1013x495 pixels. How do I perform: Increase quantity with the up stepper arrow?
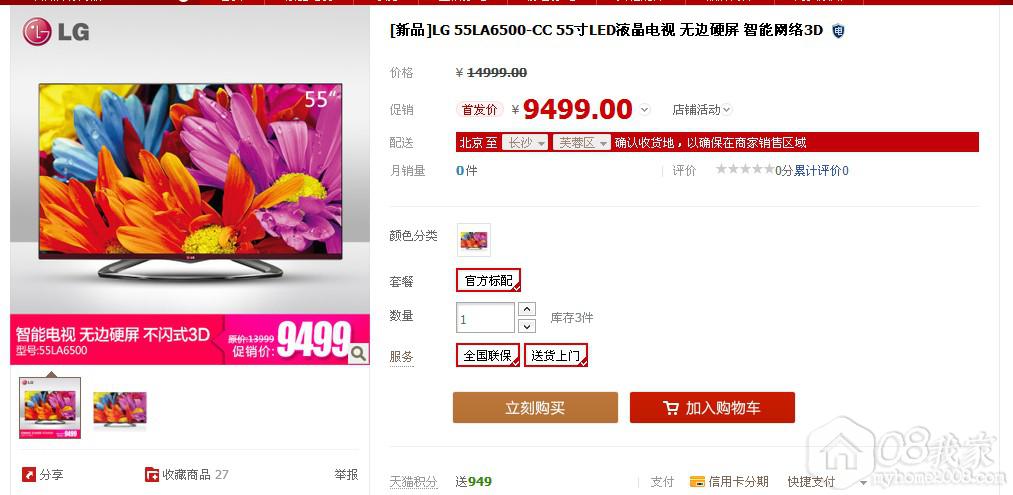[x=527, y=310]
